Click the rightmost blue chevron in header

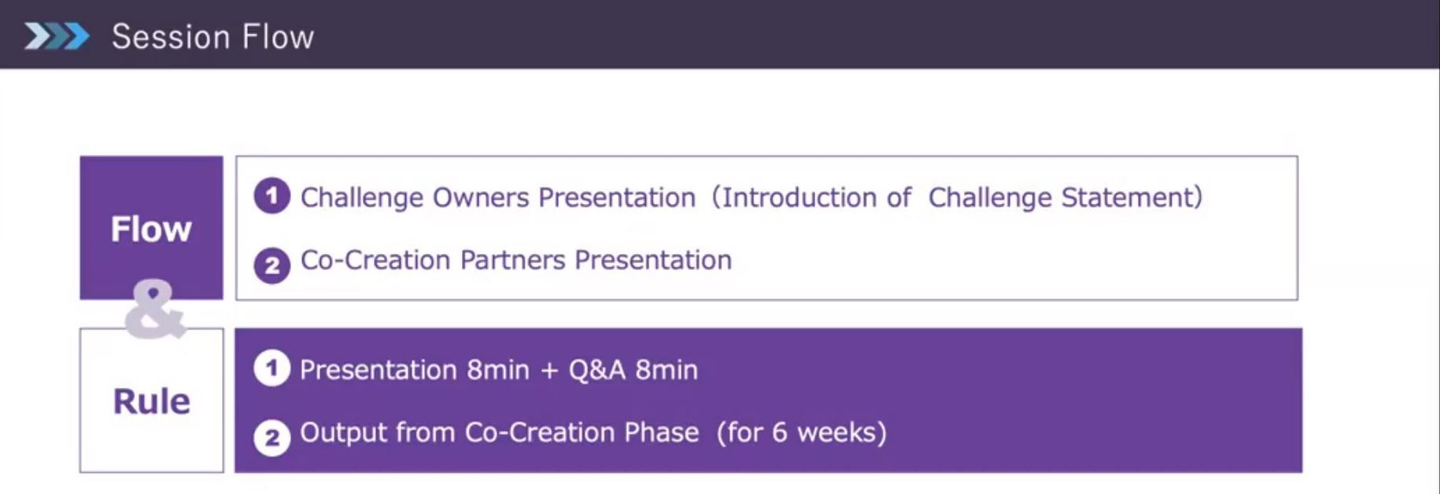(x=76, y=37)
